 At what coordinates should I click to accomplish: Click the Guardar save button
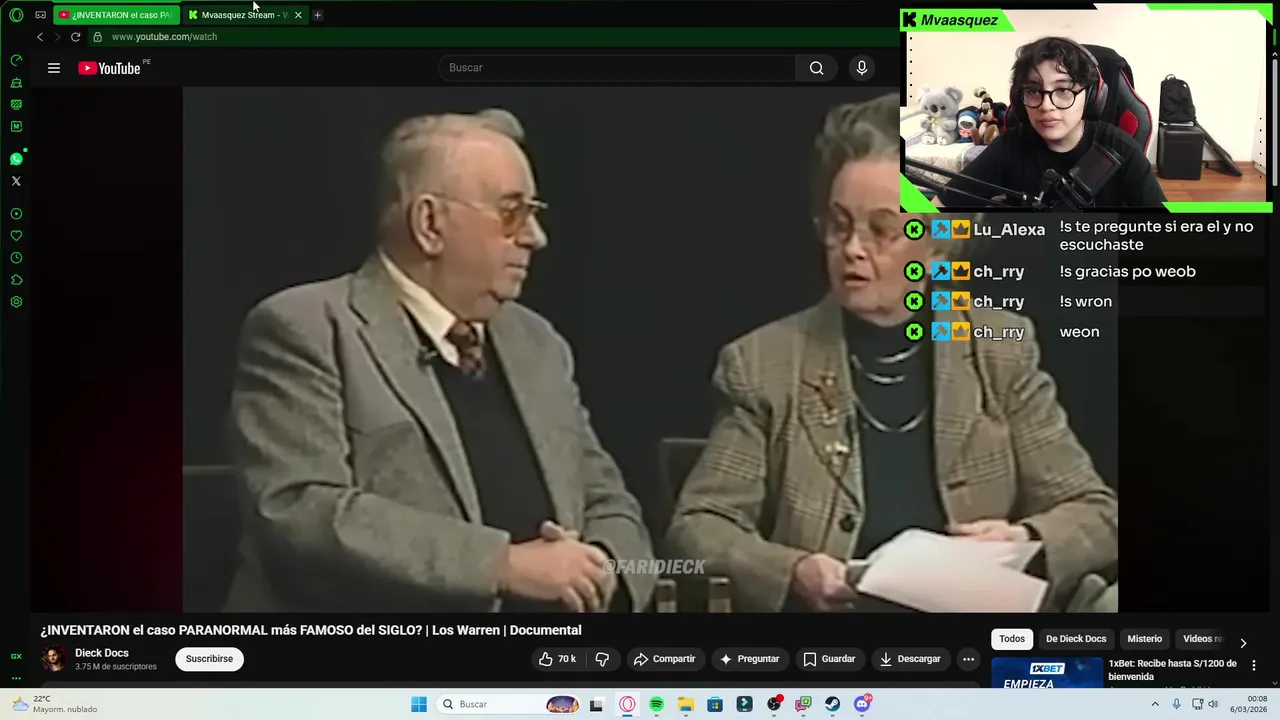(x=829, y=659)
